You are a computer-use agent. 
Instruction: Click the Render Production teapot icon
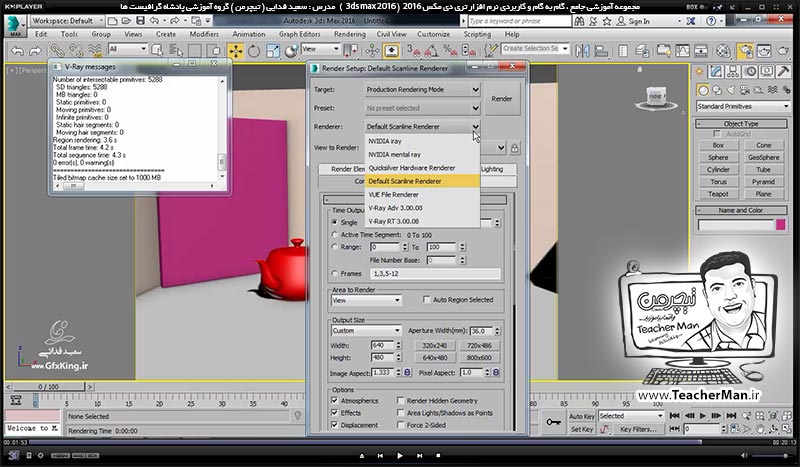783,51
